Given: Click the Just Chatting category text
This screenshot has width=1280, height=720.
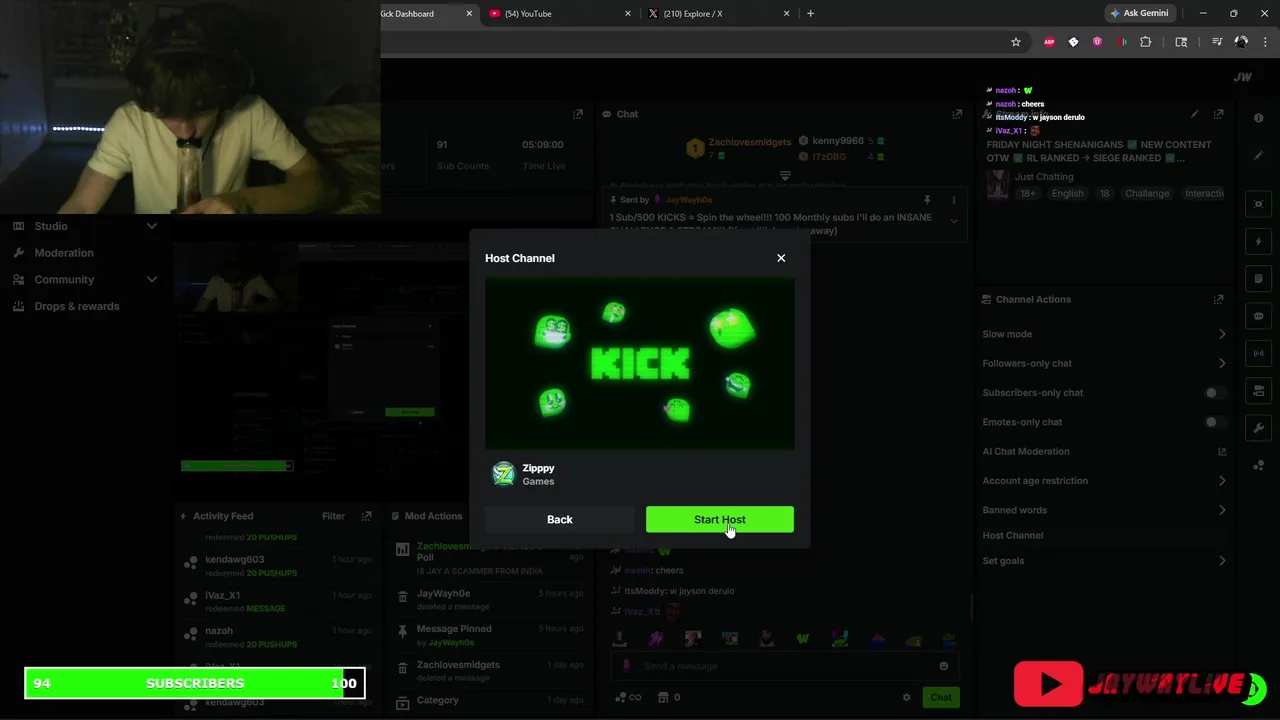Looking at the screenshot, I should click(x=1044, y=177).
